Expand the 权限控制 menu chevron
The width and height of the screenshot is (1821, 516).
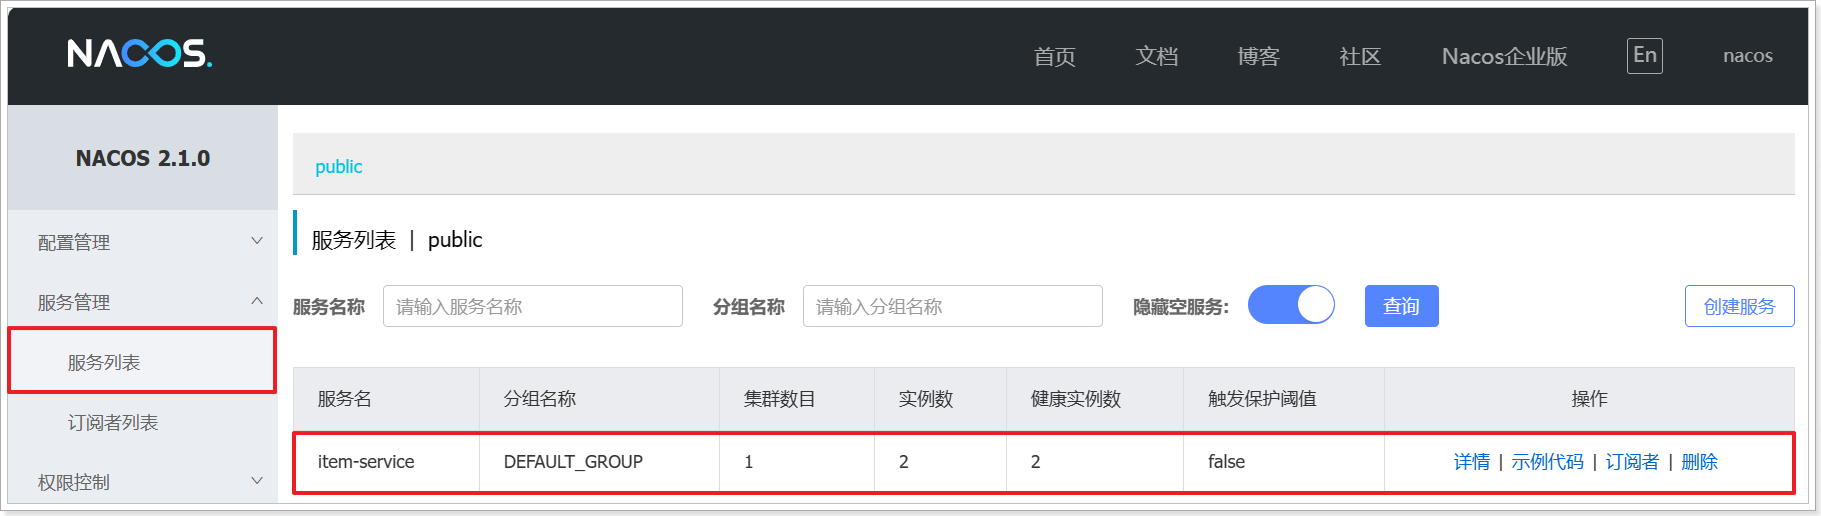257,481
